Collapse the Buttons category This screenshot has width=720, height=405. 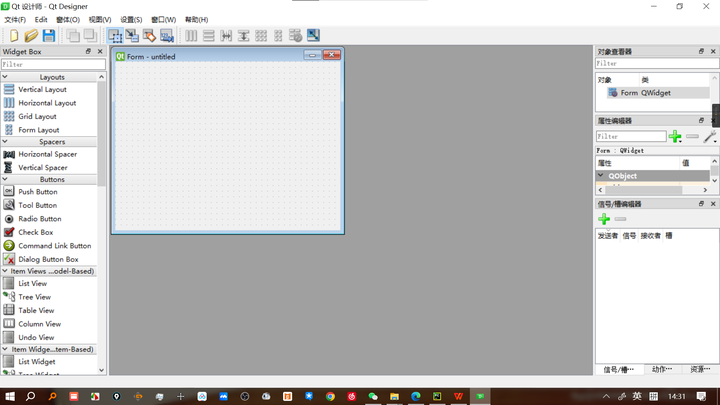5,179
